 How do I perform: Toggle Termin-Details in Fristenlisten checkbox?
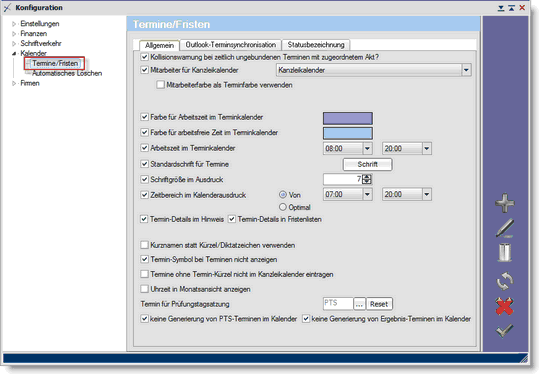[x=232, y=219]
